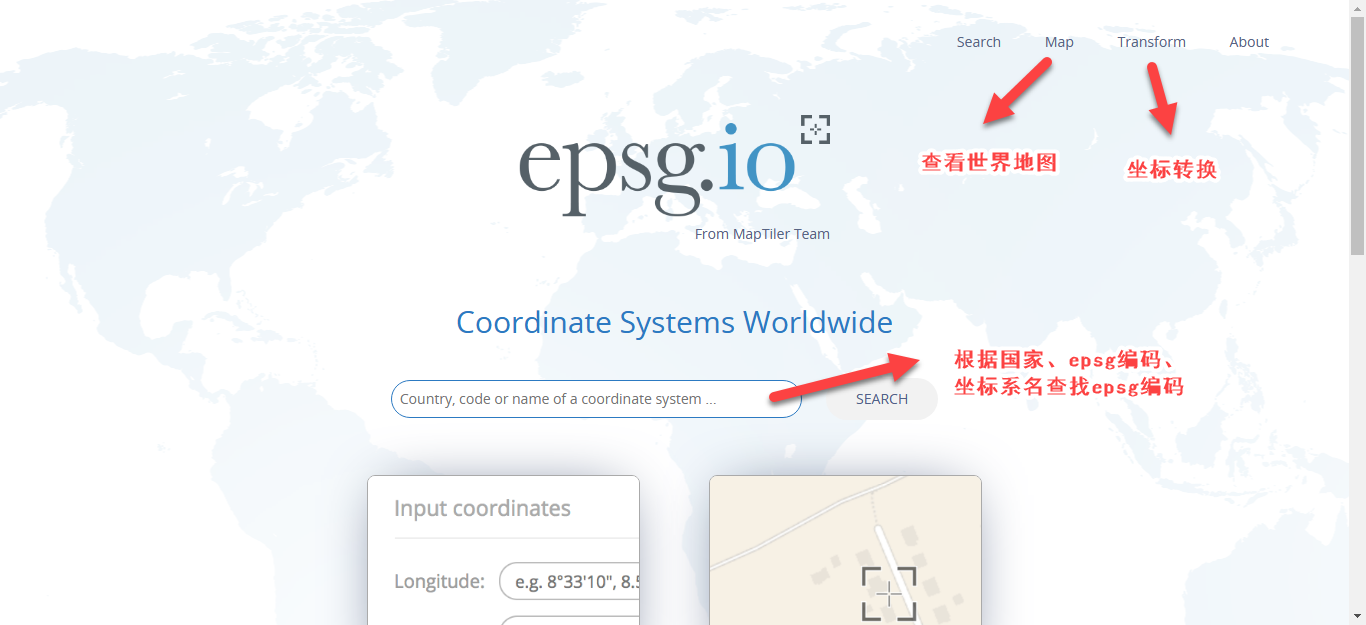1366x625 pixels.
Task: Click the epsg.io logo text
Action: 657,168
